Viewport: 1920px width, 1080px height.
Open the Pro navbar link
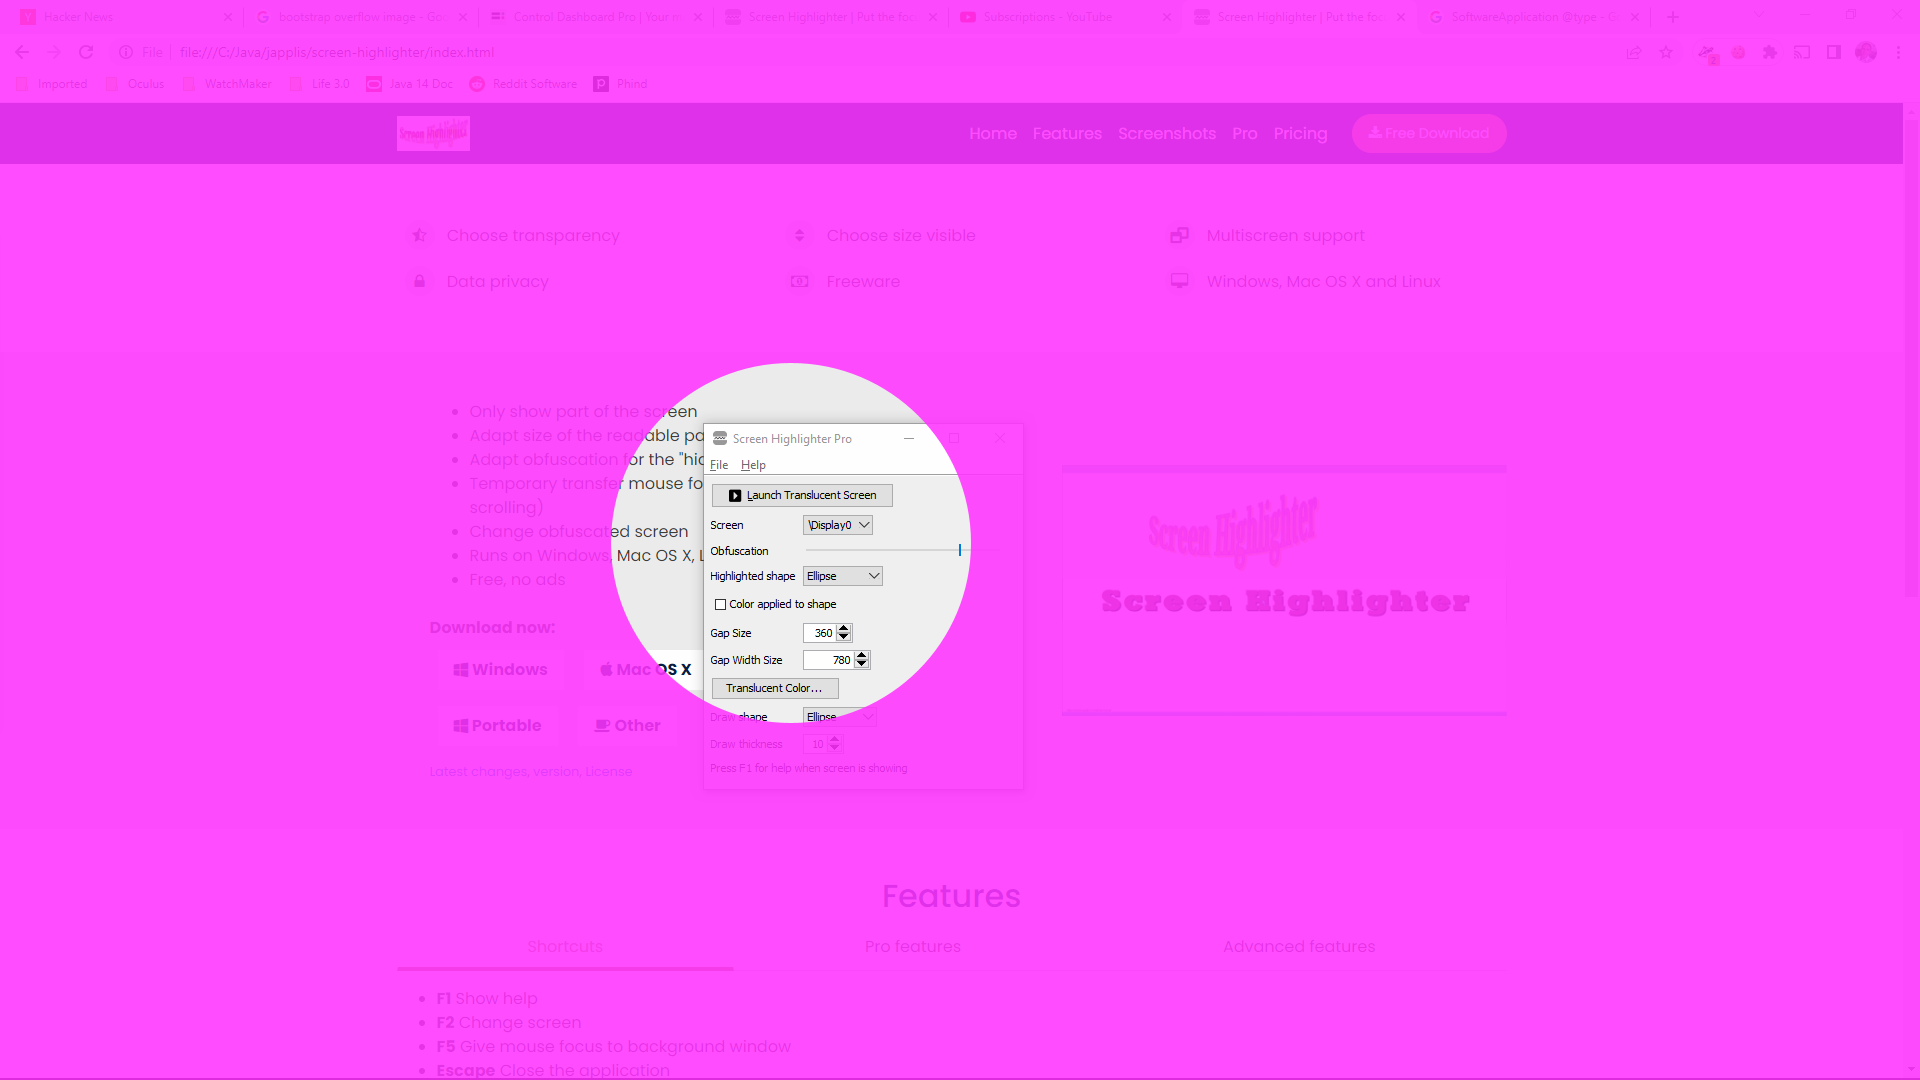pyautogui.click(x=1244, y=133)
